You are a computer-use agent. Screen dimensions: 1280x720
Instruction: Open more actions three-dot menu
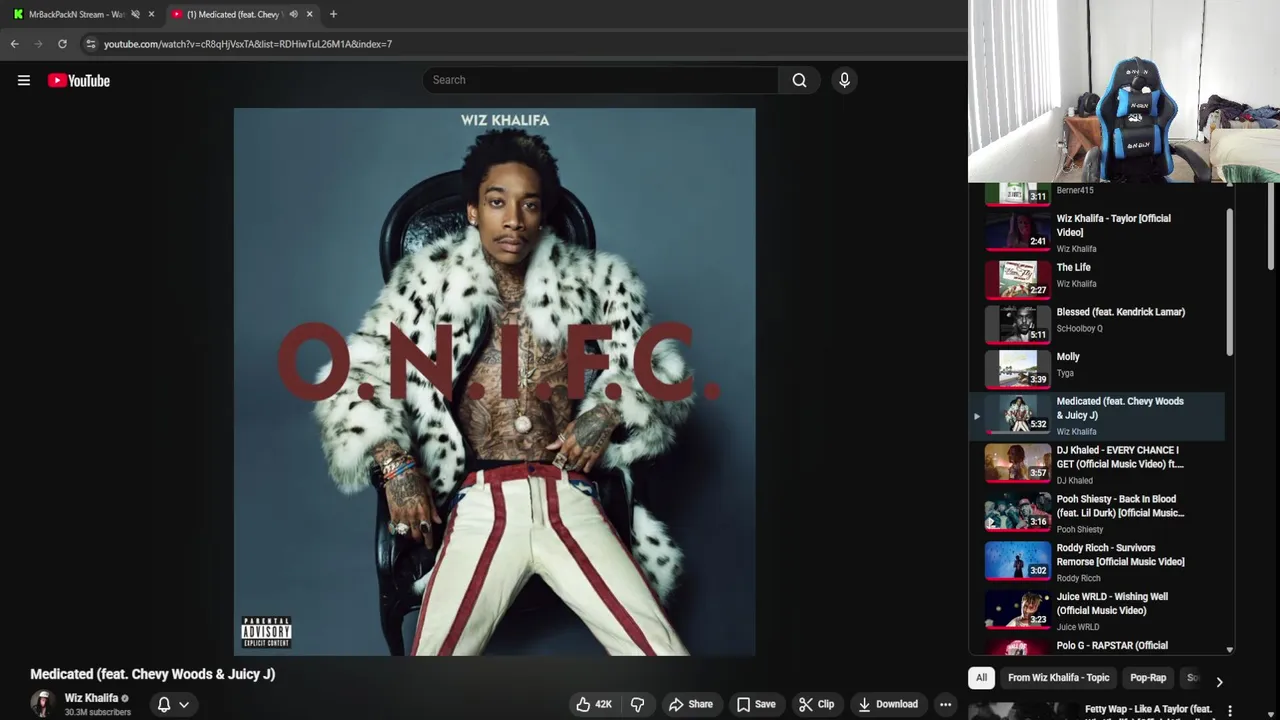pos(945,704)
